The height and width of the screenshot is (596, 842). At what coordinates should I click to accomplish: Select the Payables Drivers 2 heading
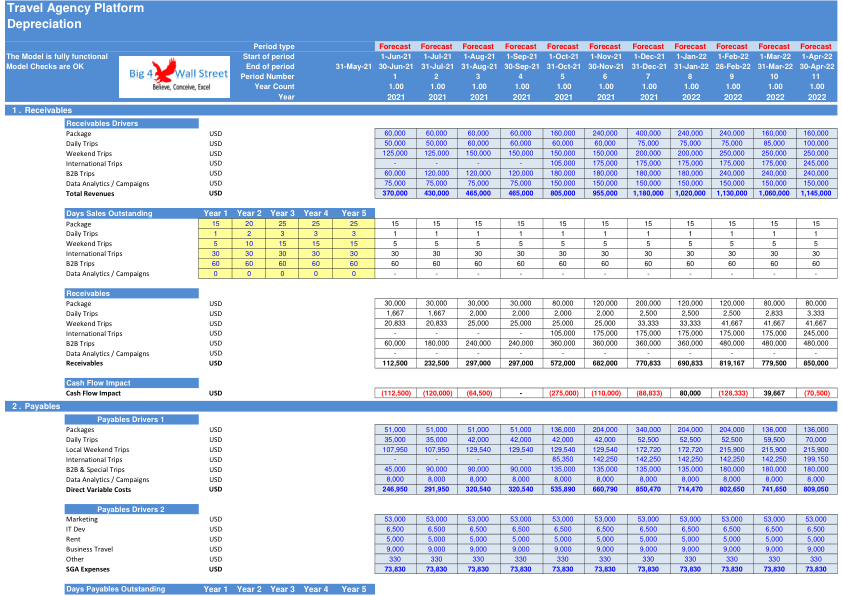tap(132, 509)
